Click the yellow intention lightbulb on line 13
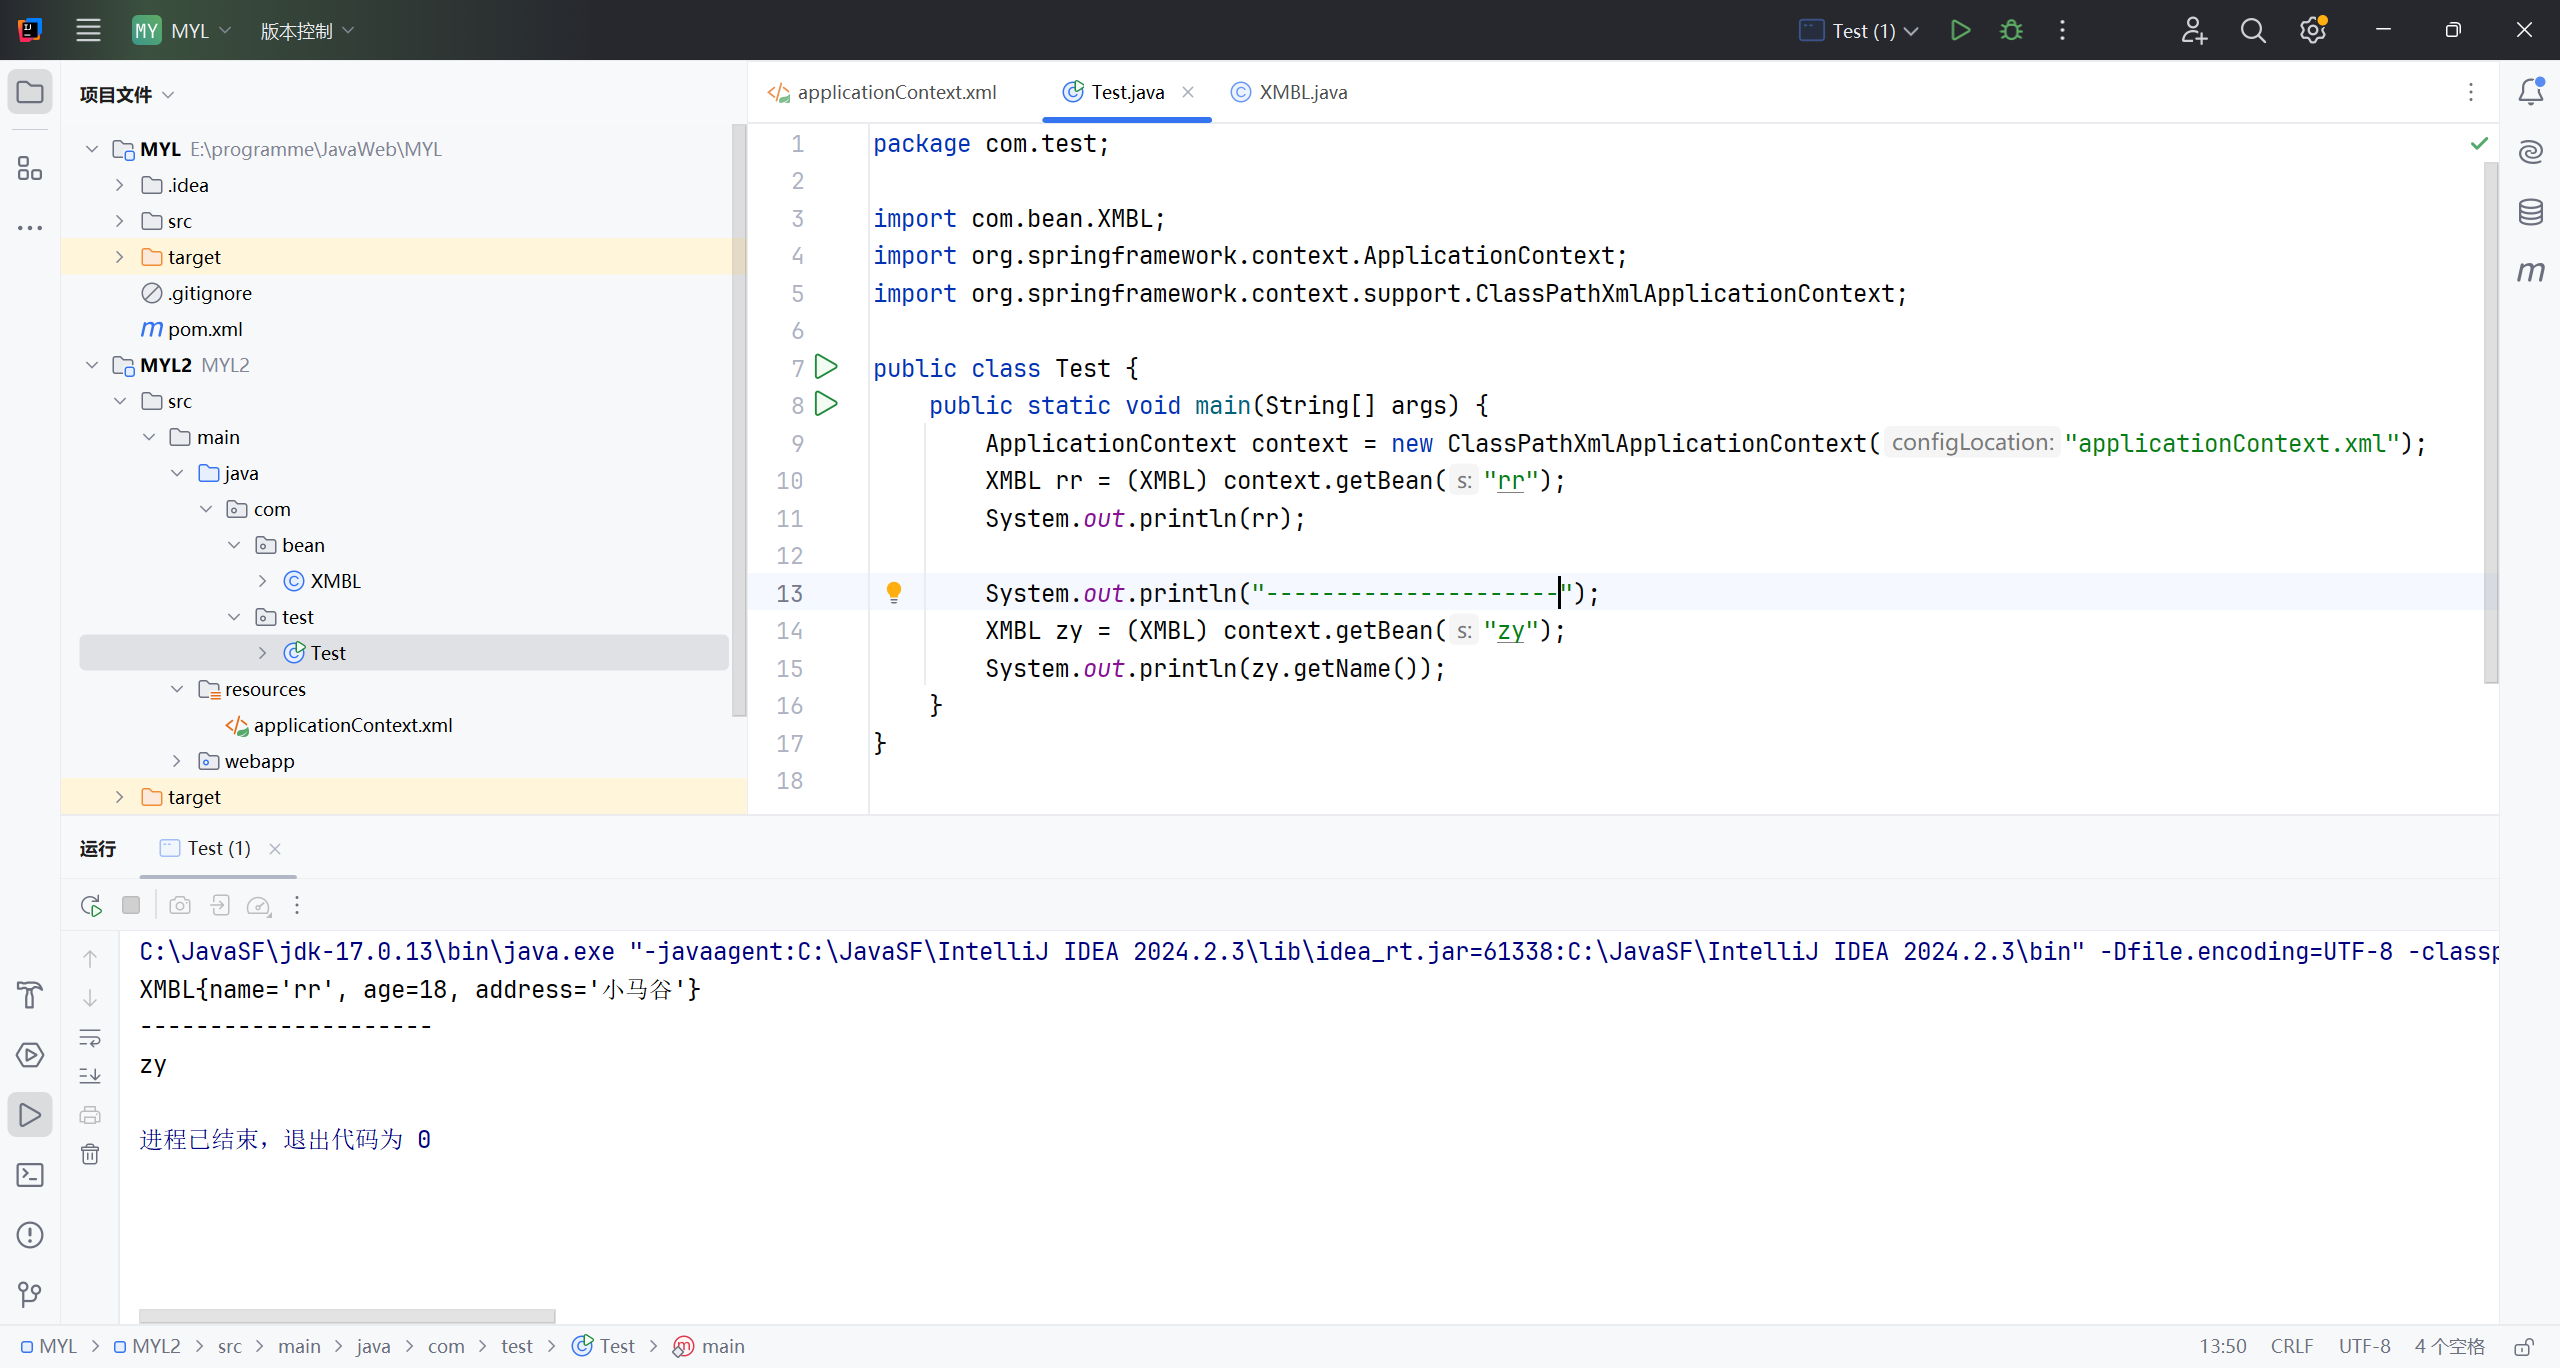The image size is (2560, 1368). [x=894, y=592]
